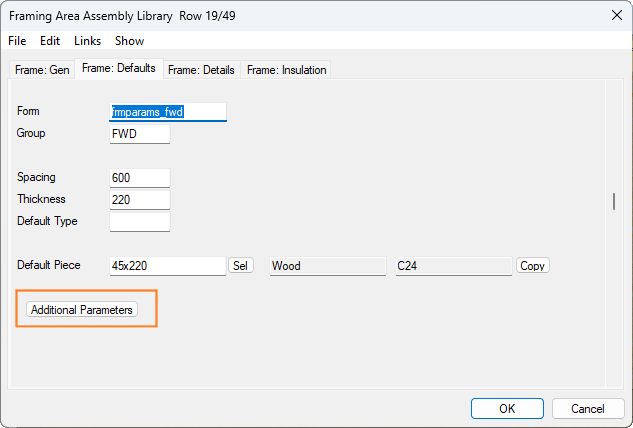
Task: Click the empty Default Type field
Action: coord(140,222)
